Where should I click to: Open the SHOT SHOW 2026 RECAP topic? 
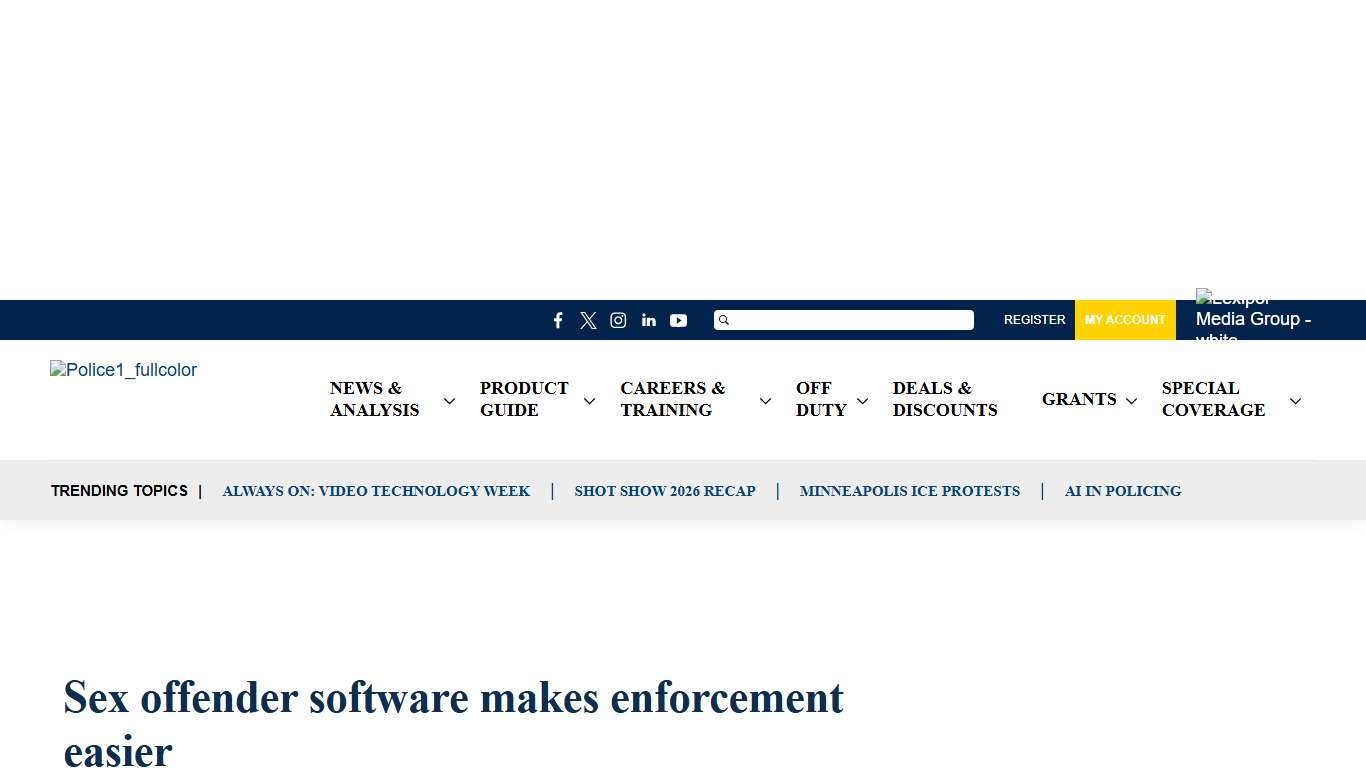click(x=665, y=491)
